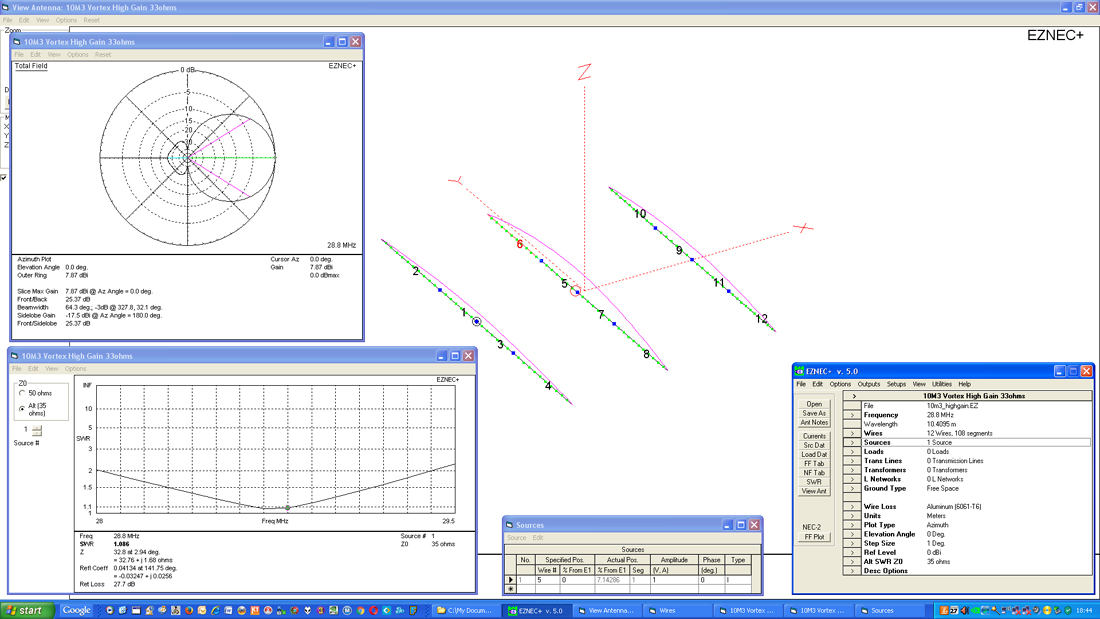Click the Windows Start button

(x=28, y=610)
